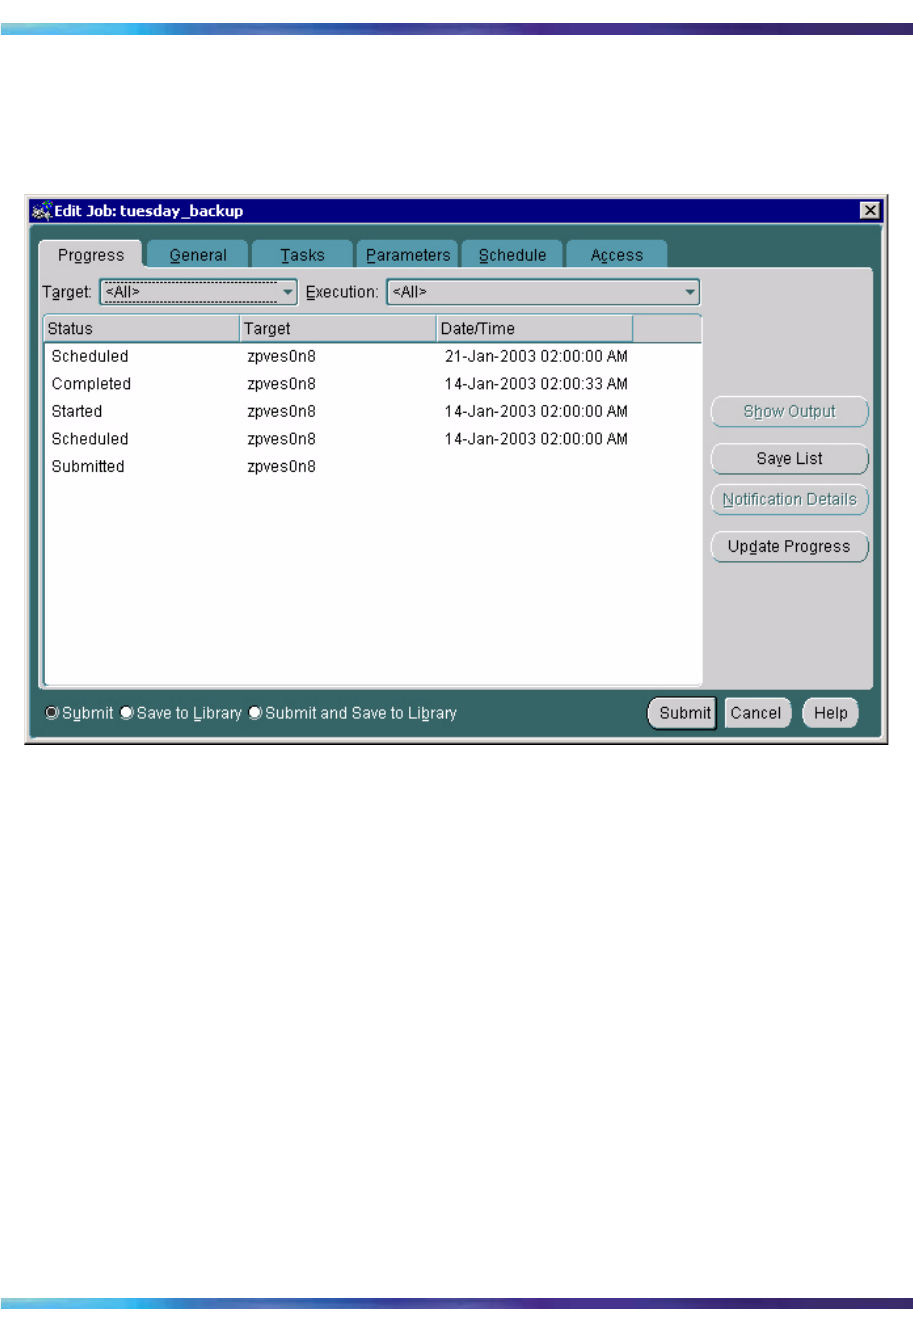
Task: Open Notification Details
Action: [789, 499]
